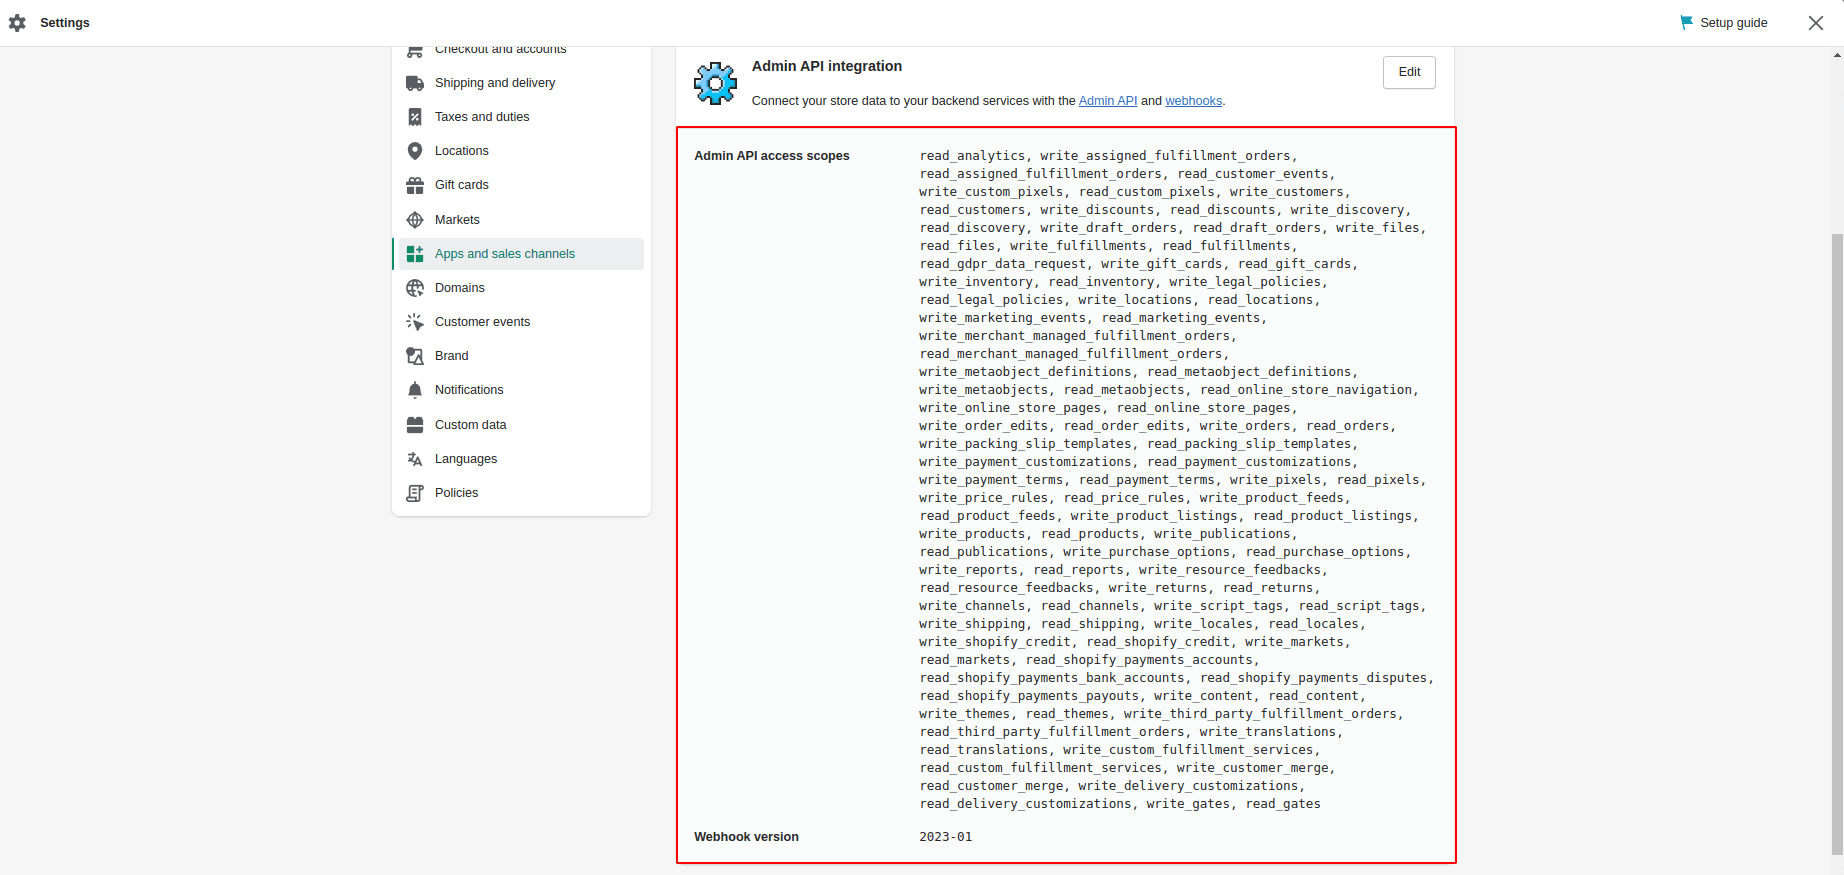Follow the webhooks link
This screenshot has height=875, width=1844.
coord(1194,101)
